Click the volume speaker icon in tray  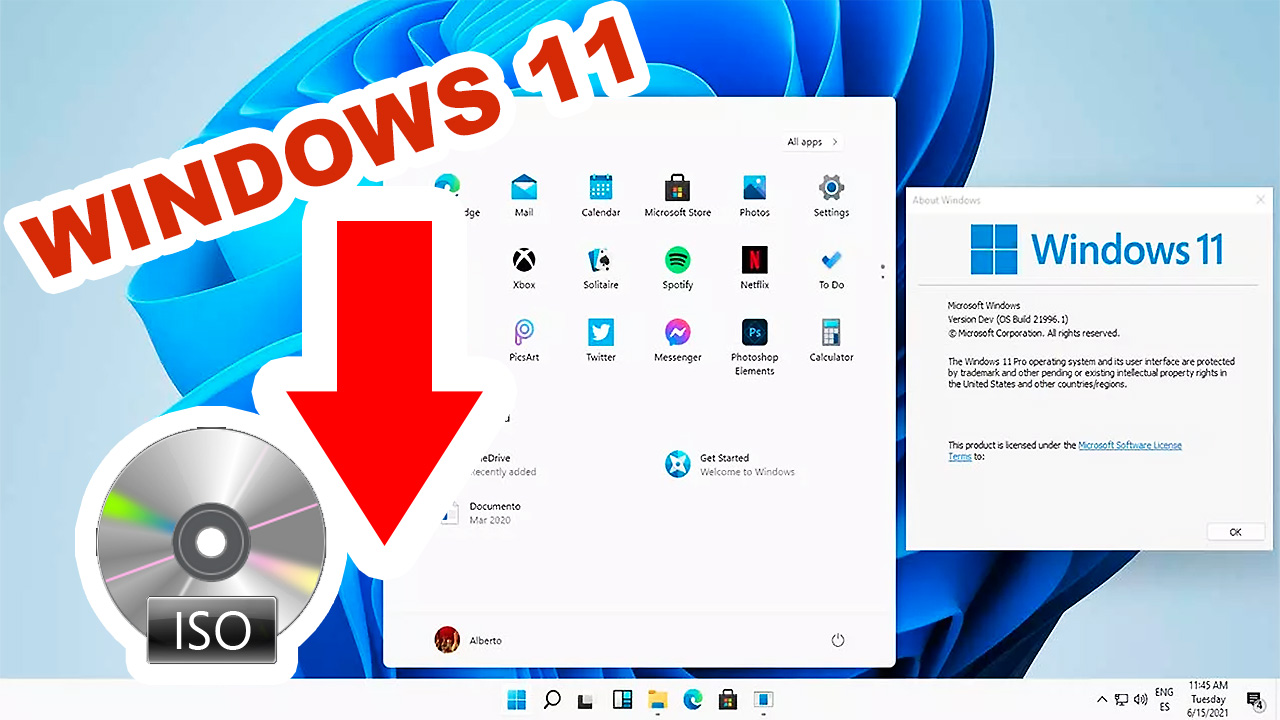pos(1140,700)
